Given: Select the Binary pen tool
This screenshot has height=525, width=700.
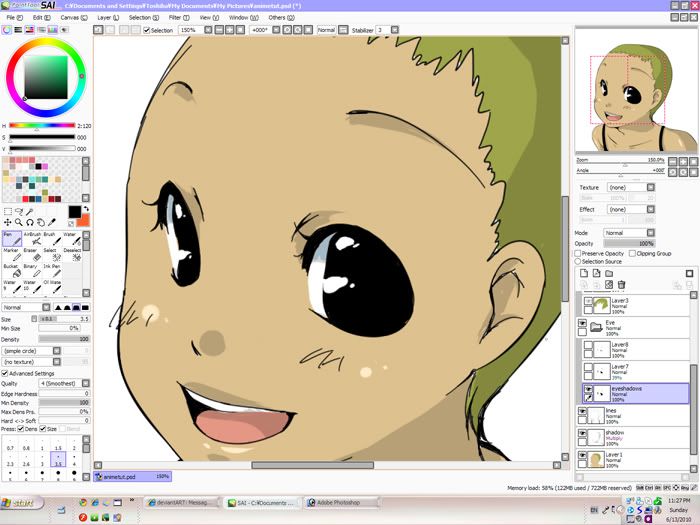Looking at the screenshot, I should click(32, 271).
